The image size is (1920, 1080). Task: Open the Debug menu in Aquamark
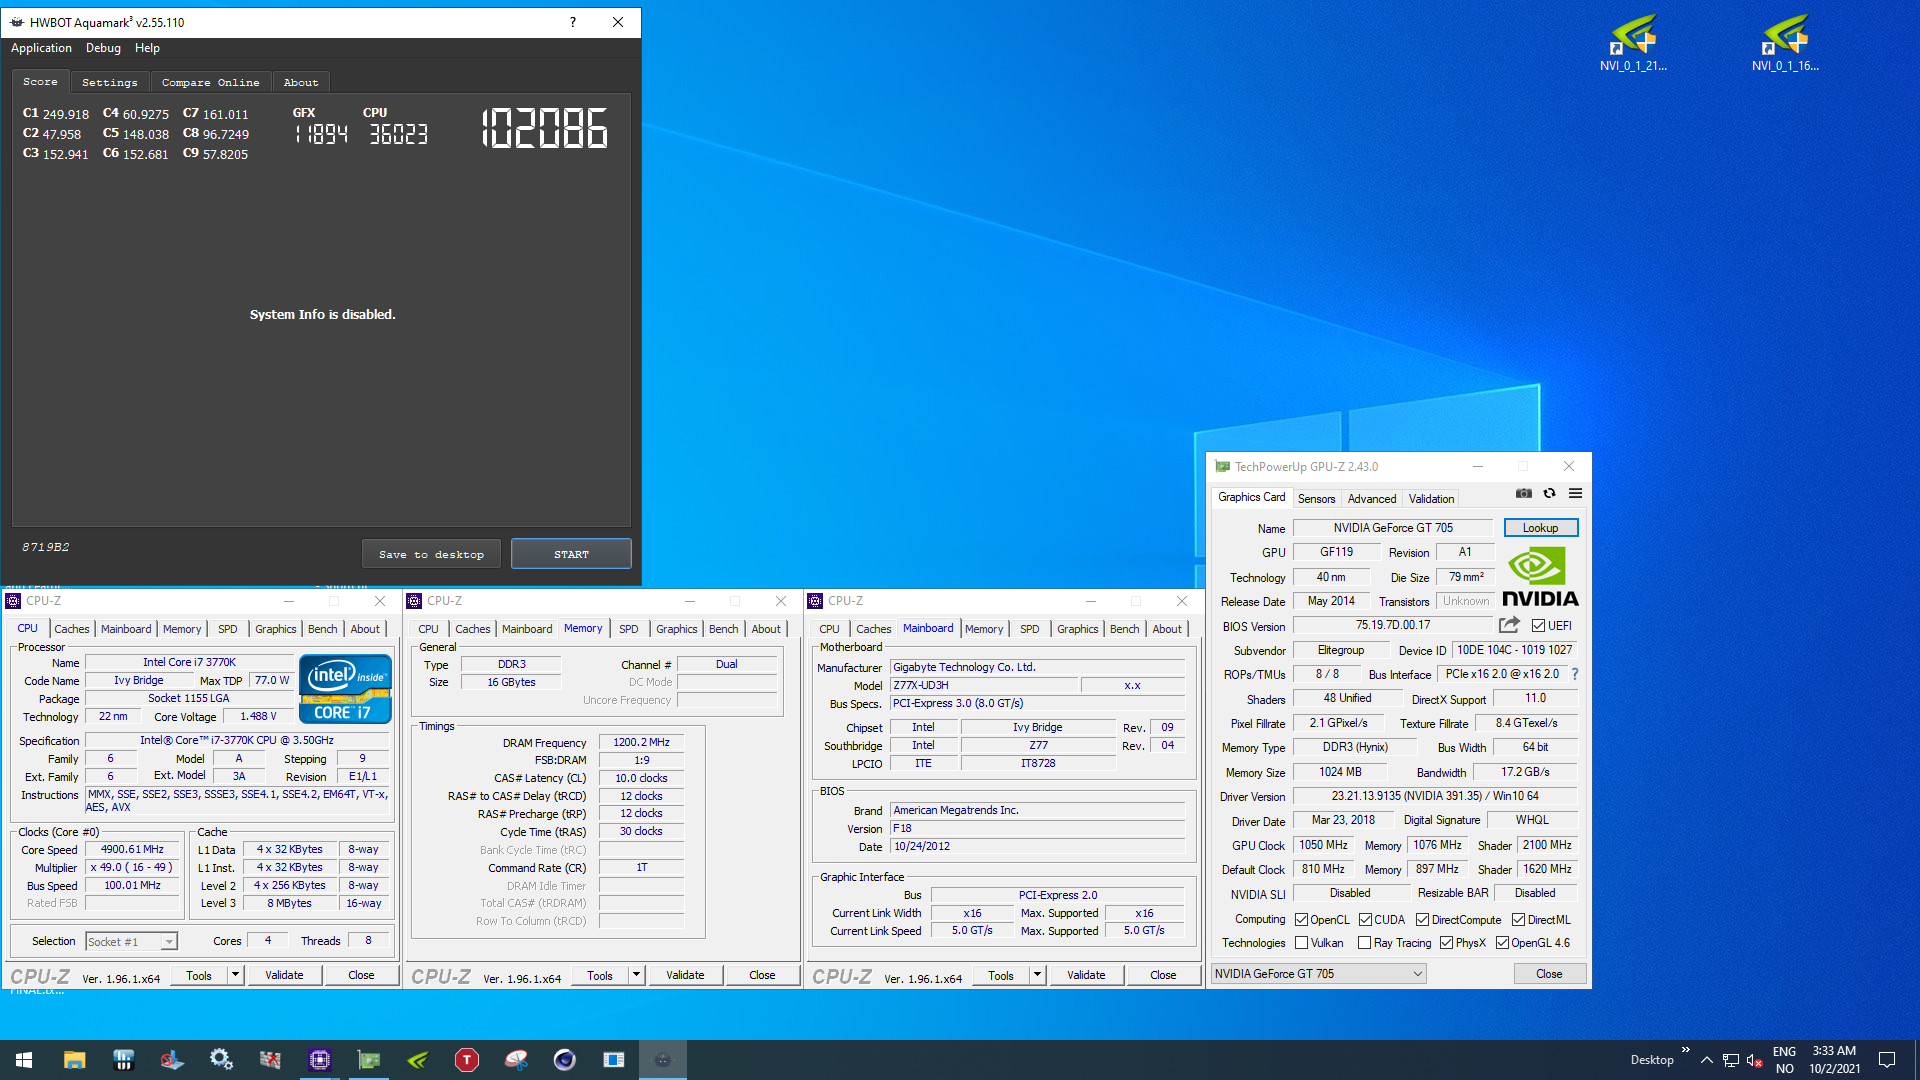pyautogui.click(x=103, y=48)
